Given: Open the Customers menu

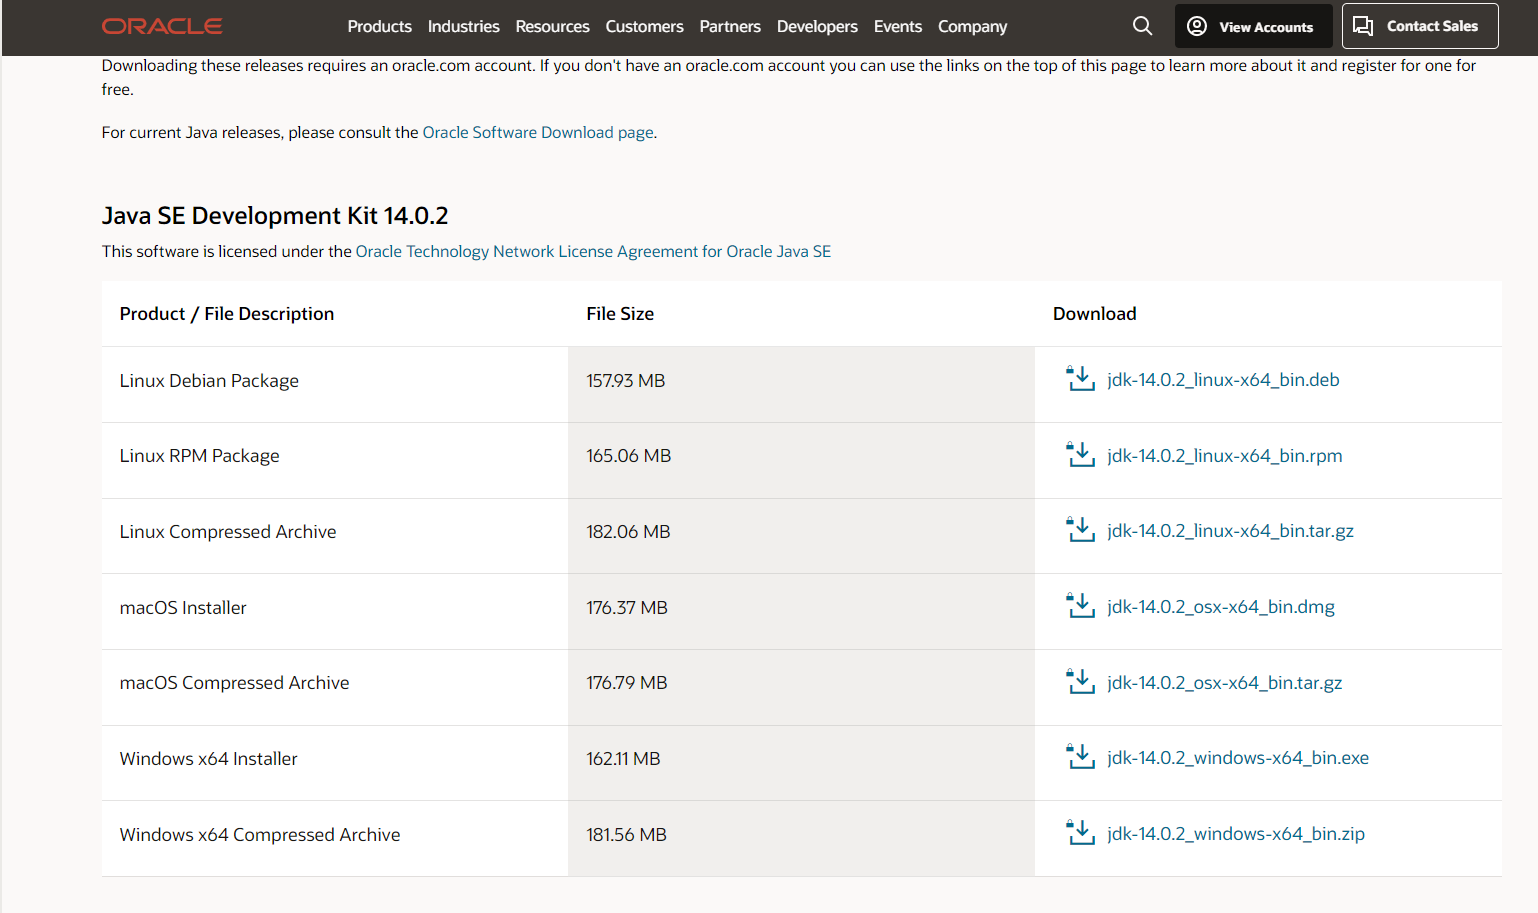Looking at the screenshot, I should (644, 26).
